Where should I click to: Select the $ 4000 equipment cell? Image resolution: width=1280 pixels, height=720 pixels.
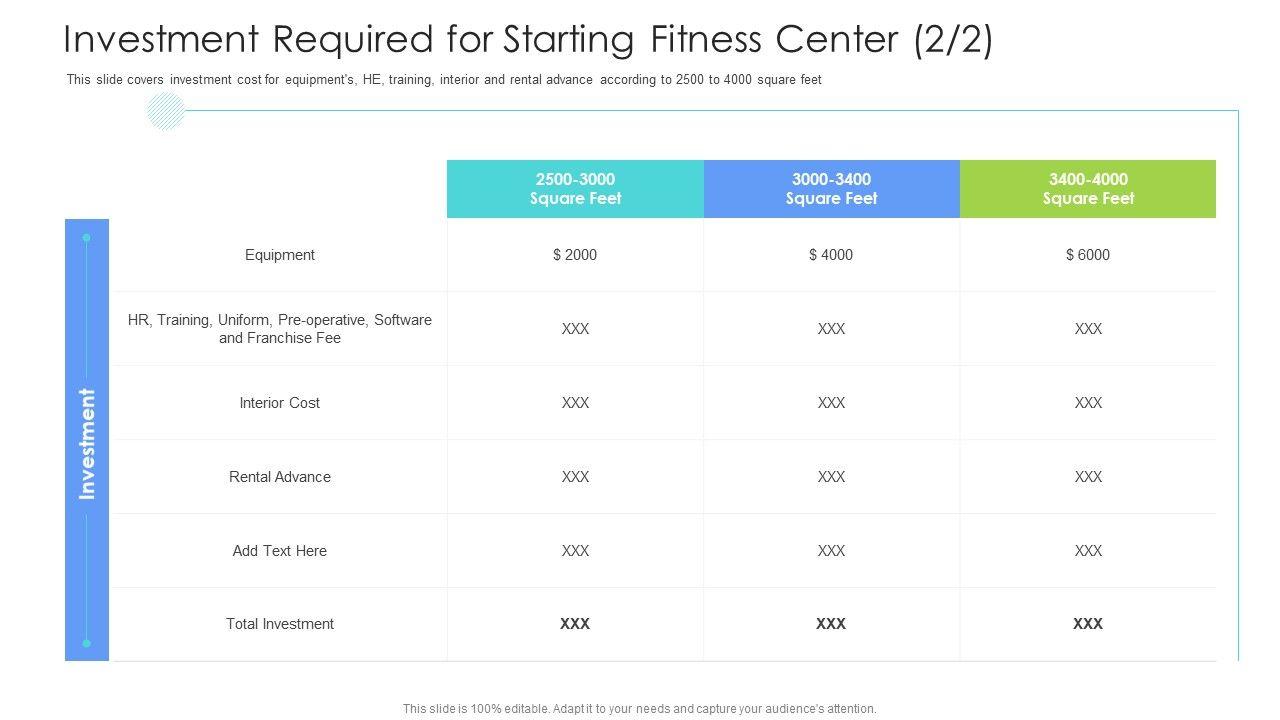click(831, 255)
